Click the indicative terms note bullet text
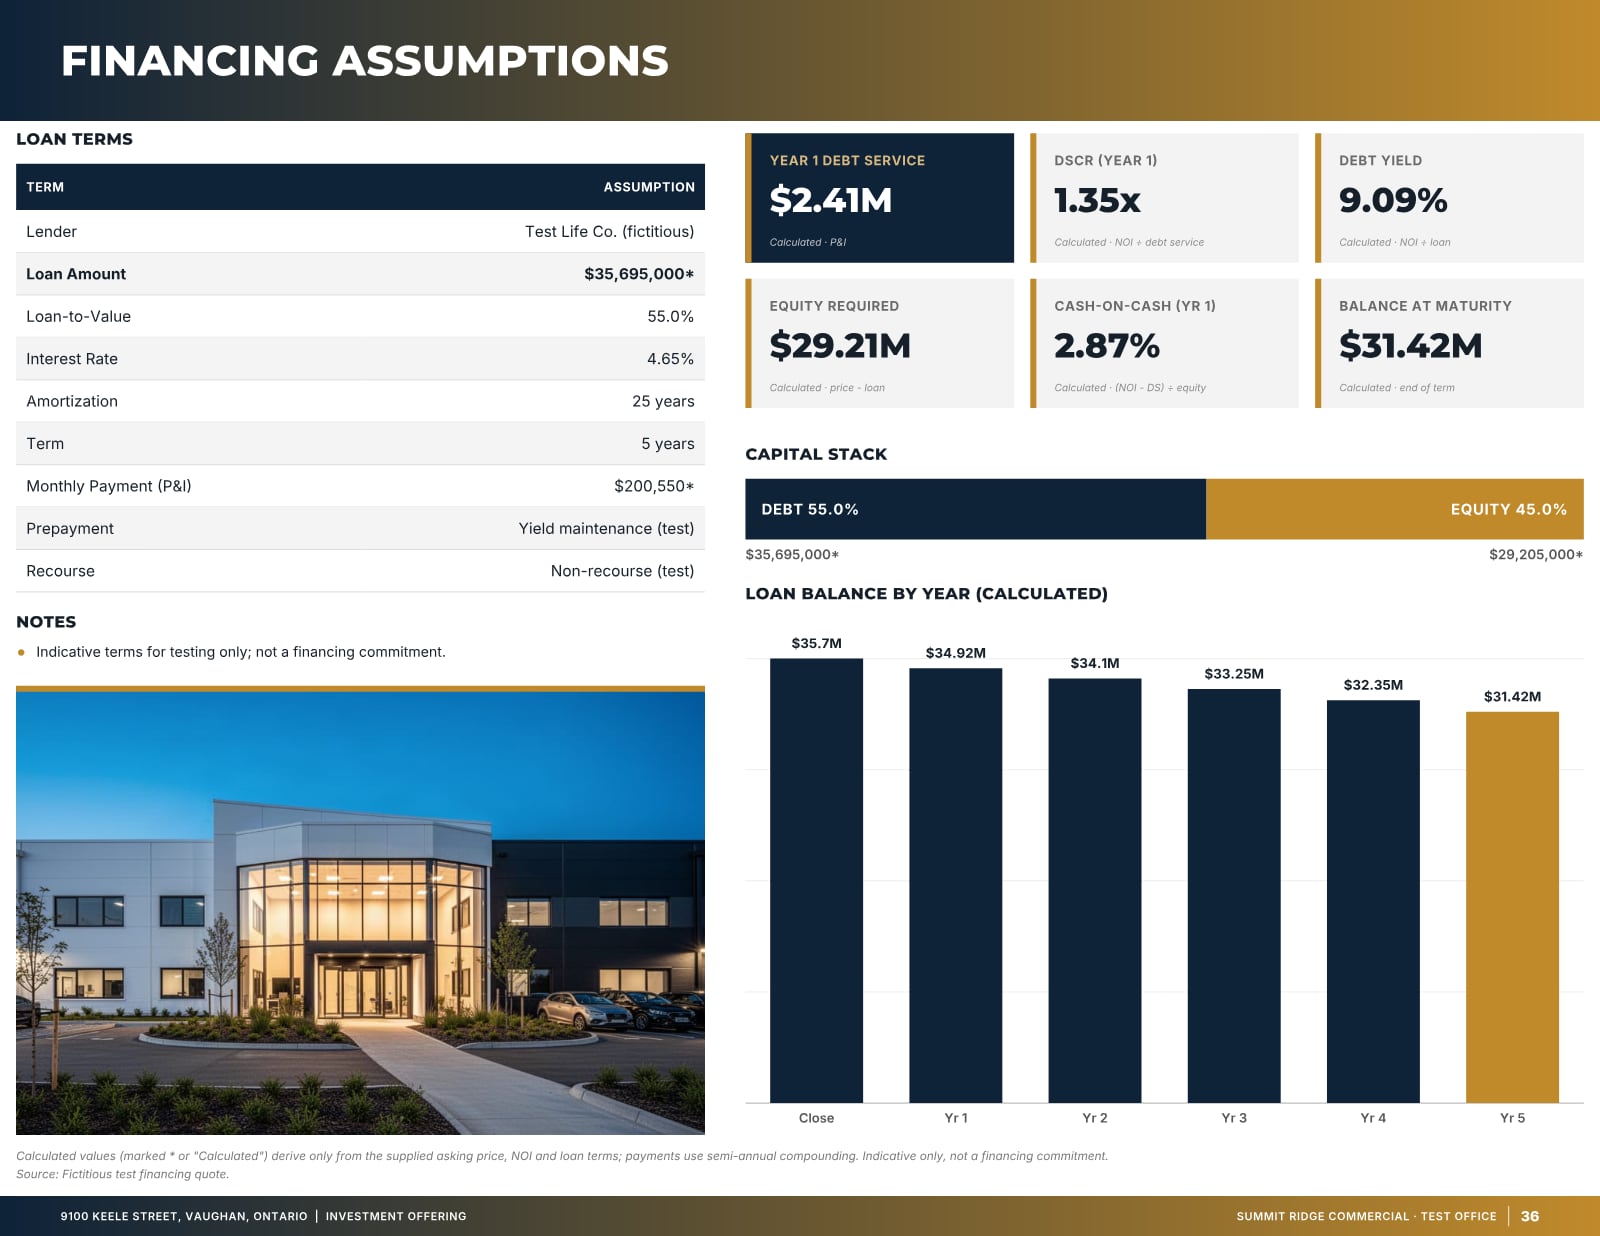The height and width of the screenshot is (1236, 1600). (x=241, y=652)
